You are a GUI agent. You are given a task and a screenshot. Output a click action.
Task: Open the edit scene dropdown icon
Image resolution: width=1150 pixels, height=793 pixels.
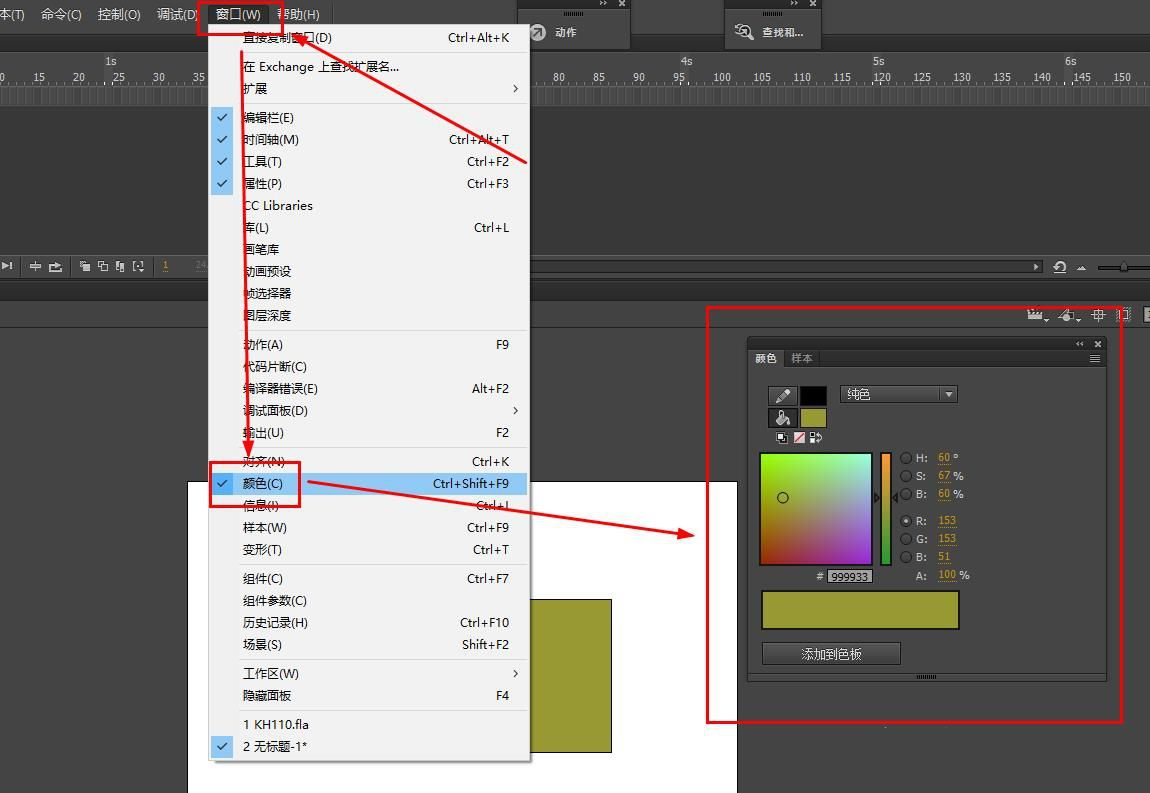point(1038,316)
